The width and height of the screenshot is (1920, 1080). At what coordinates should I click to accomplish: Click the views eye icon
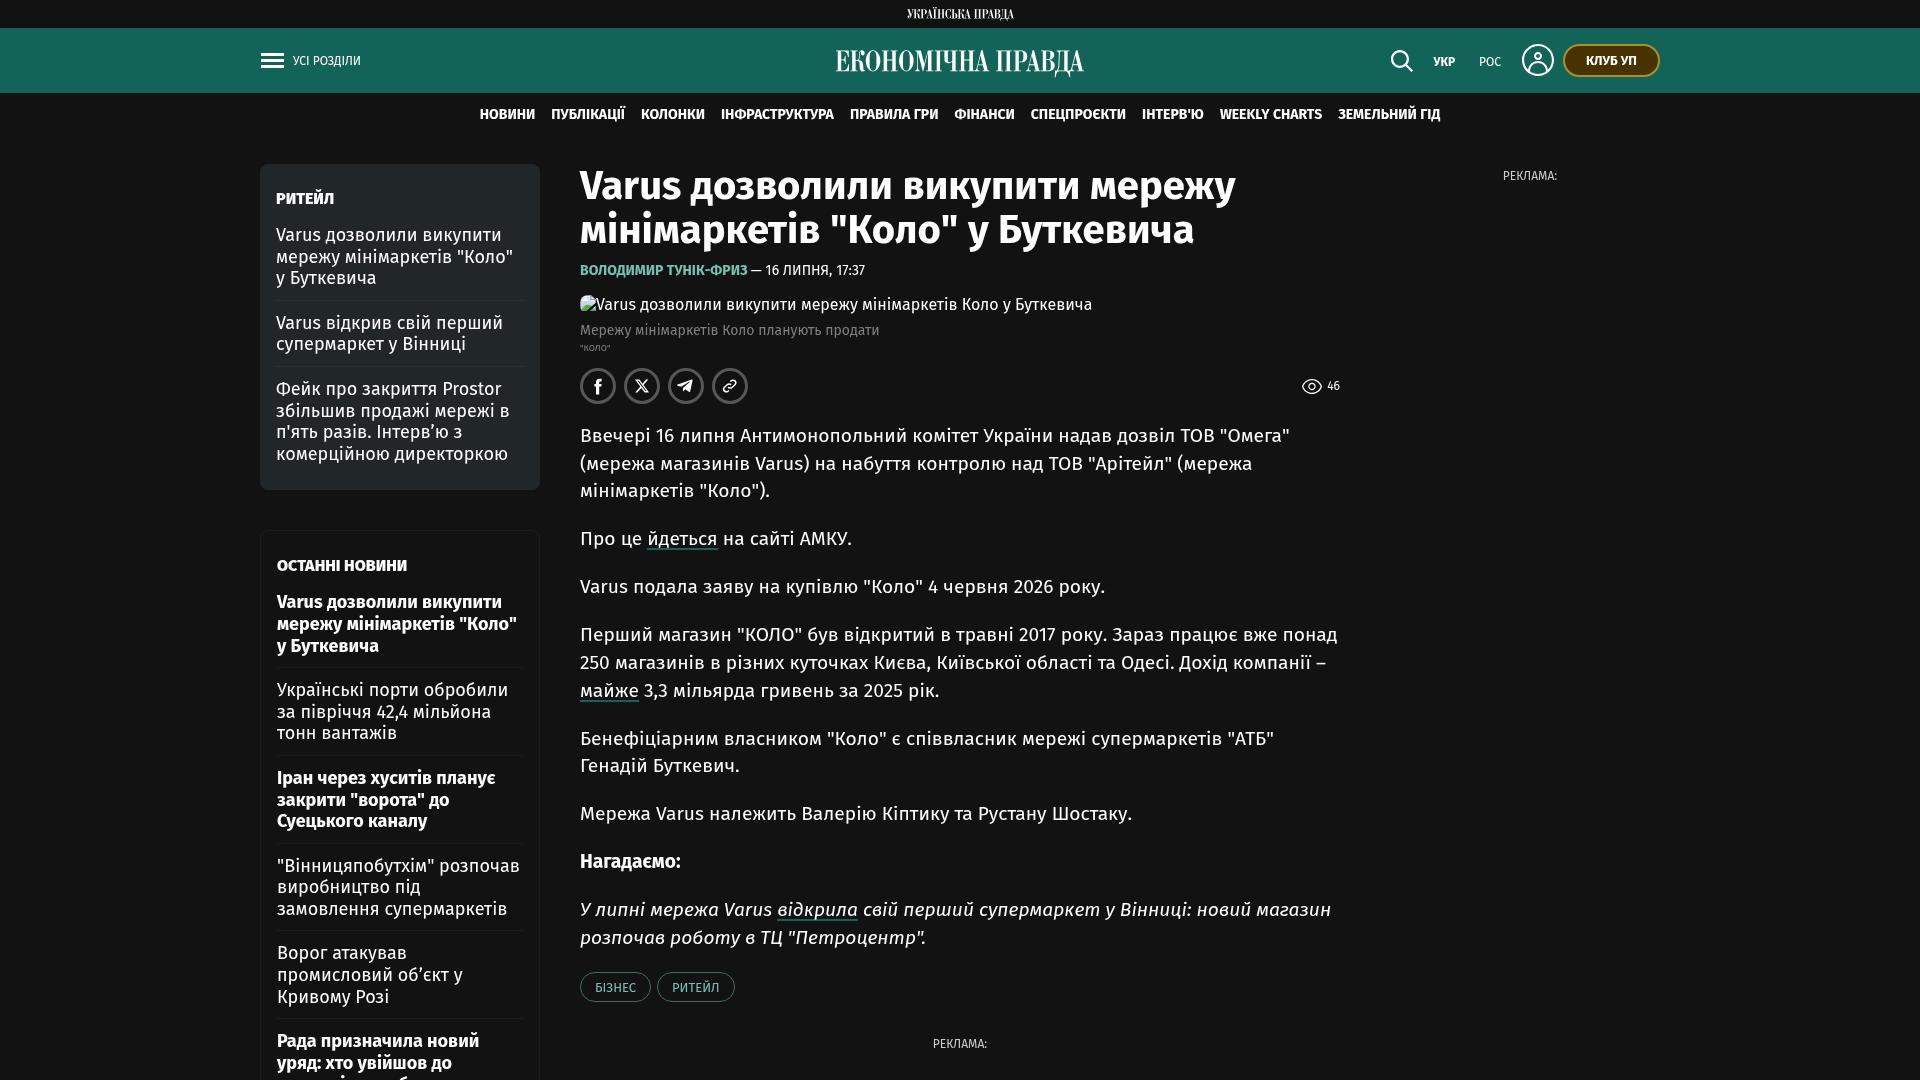click(x=1312, y=386)
